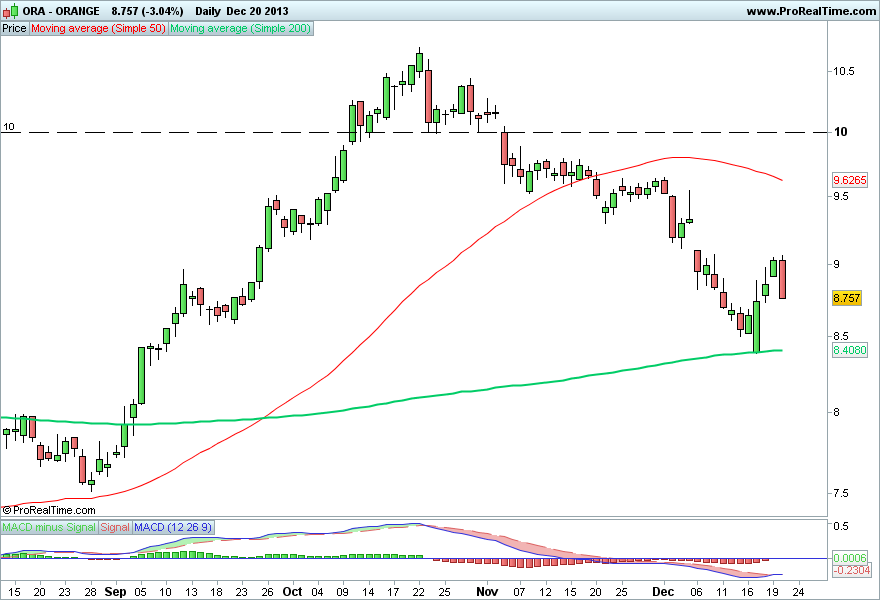880x600 pixels.
Task: Open the Moving average (Simple 50) label
Action: [98, 28]
